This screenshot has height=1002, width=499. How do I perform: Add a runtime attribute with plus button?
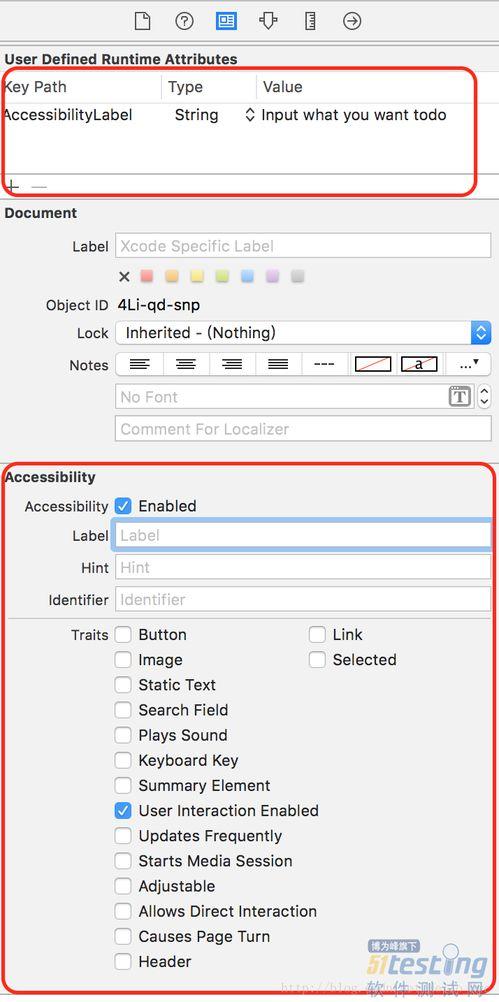[12, 187]
